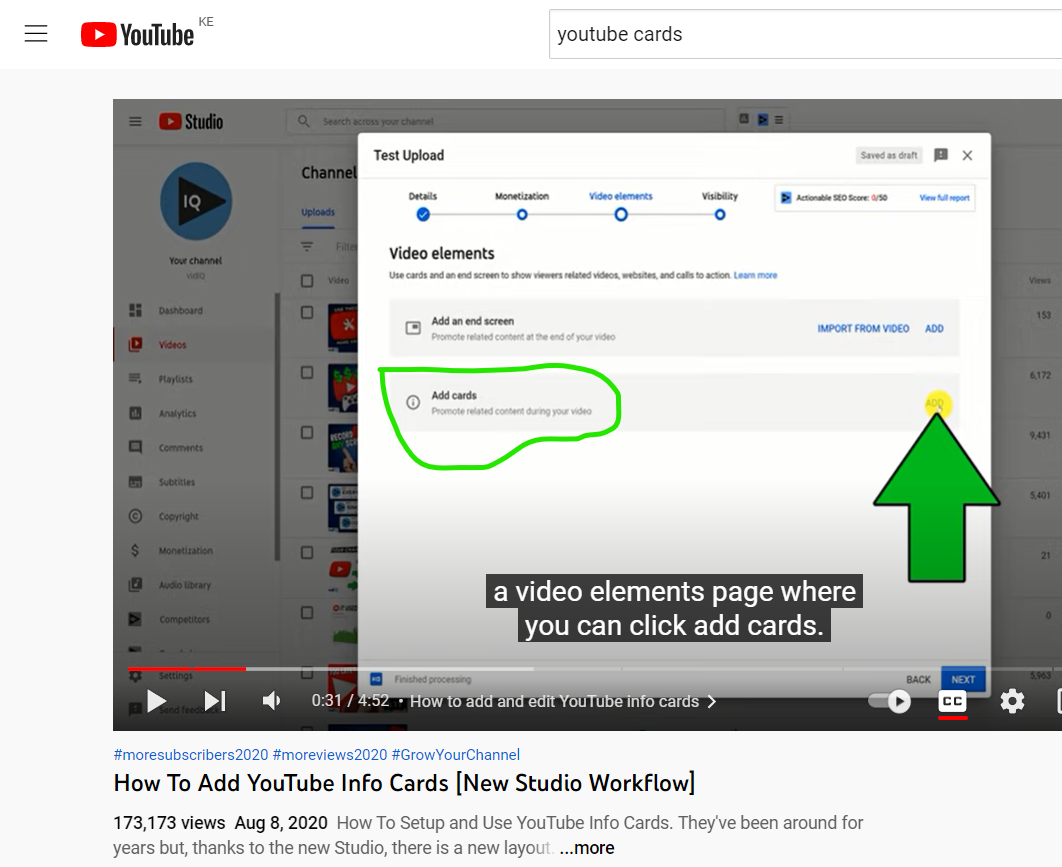This screenshot has height=867, width=1062.
Task: Open the player settings gear
Action: pos(1012,701)
